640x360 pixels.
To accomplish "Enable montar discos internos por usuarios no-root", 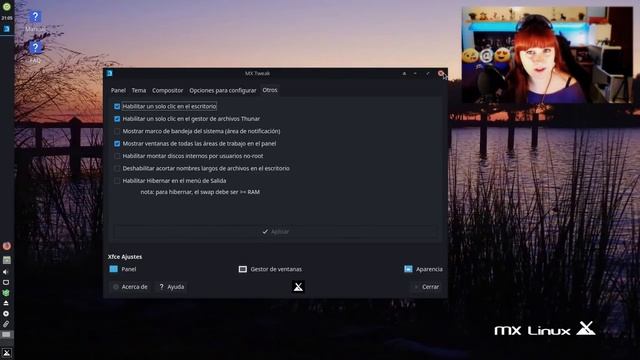I will tap(117, 156).
